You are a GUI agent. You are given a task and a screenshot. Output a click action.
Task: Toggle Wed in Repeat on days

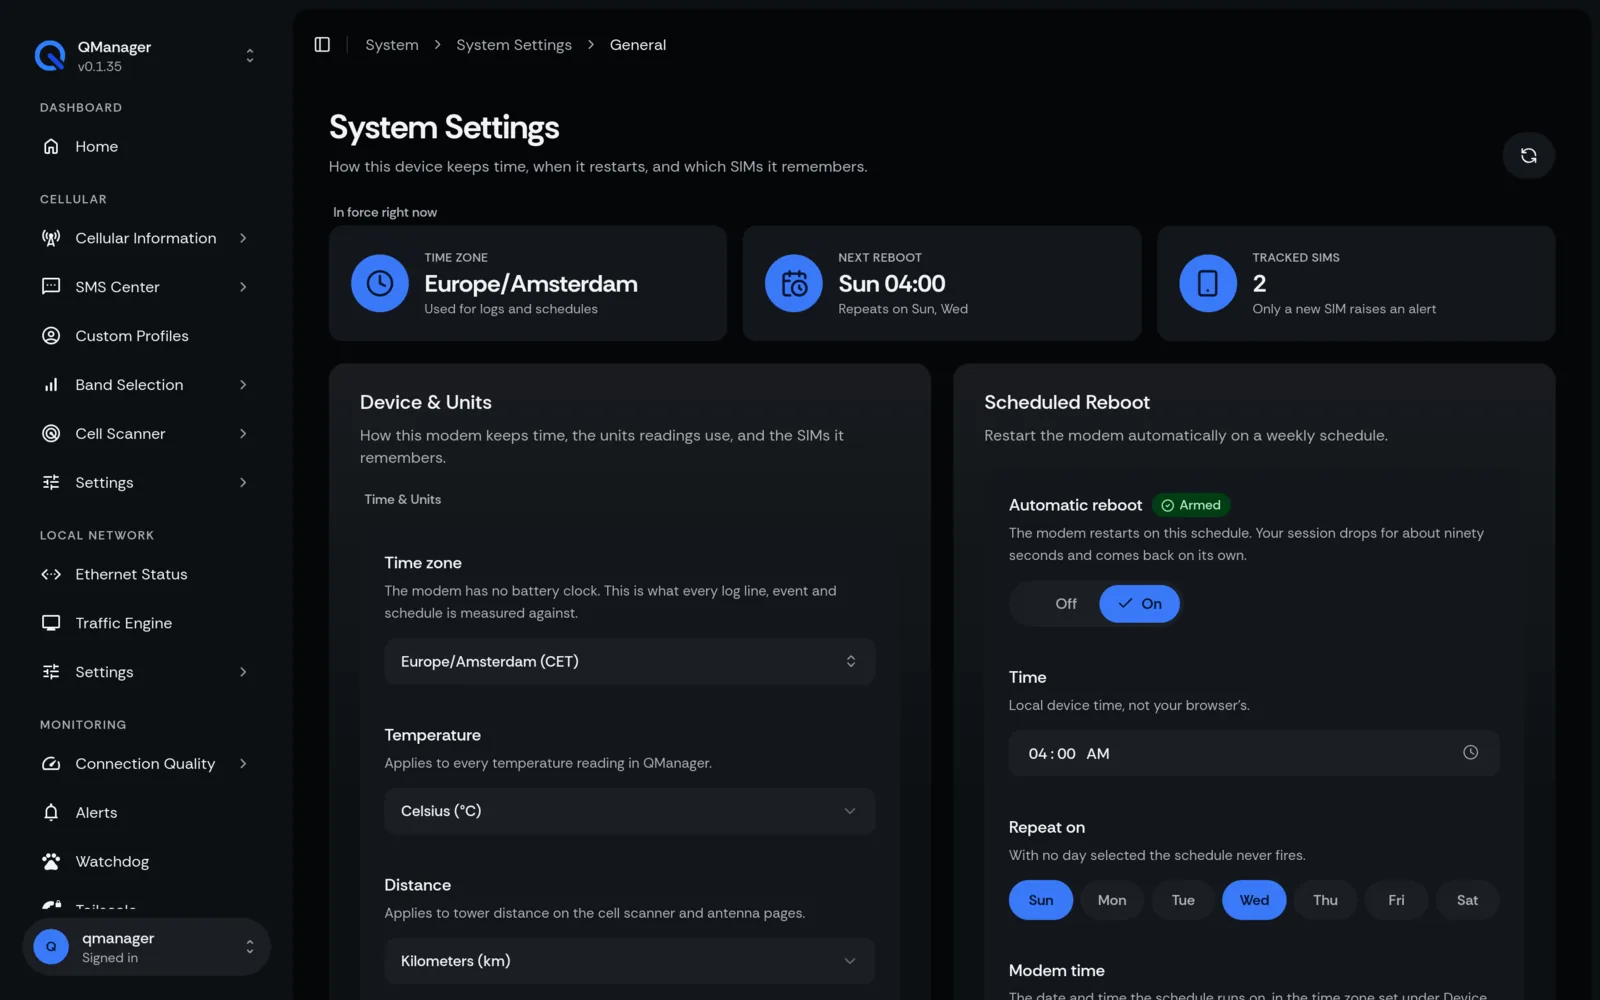(1254, 900)
